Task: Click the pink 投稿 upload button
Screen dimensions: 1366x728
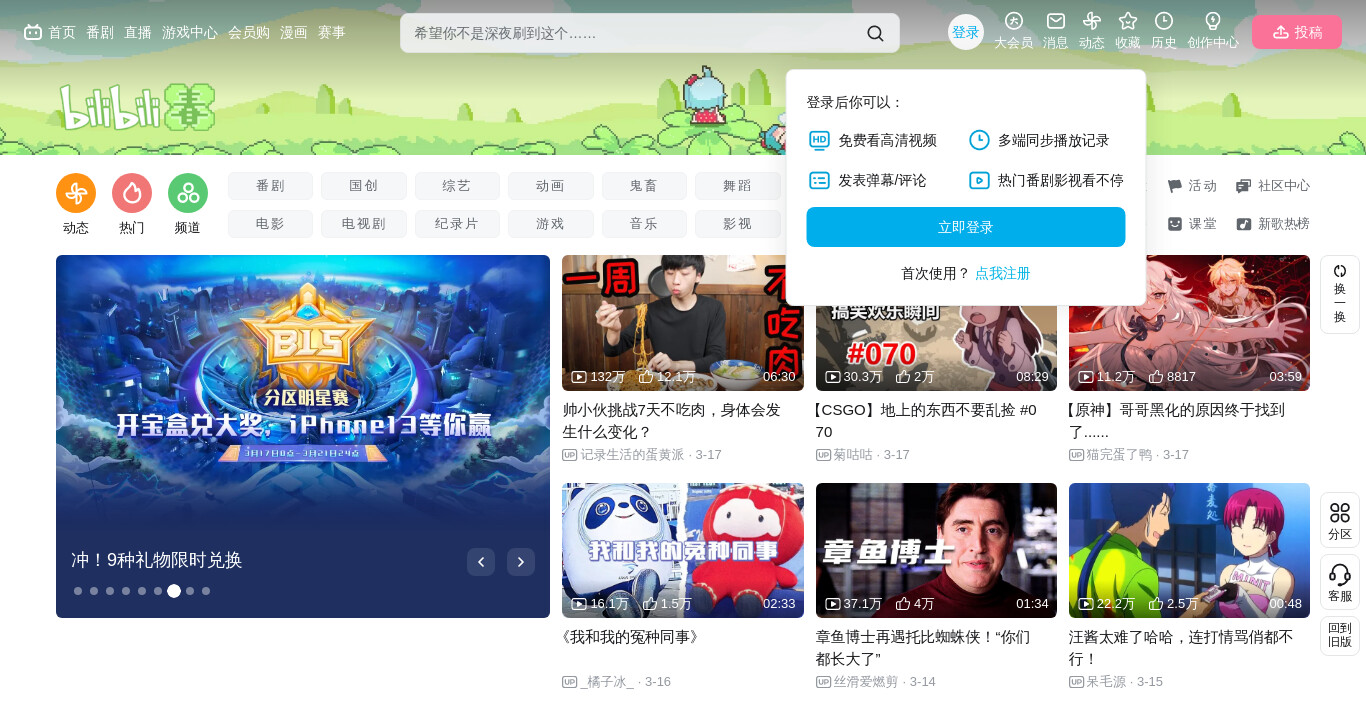Action: coord(1297,32)
